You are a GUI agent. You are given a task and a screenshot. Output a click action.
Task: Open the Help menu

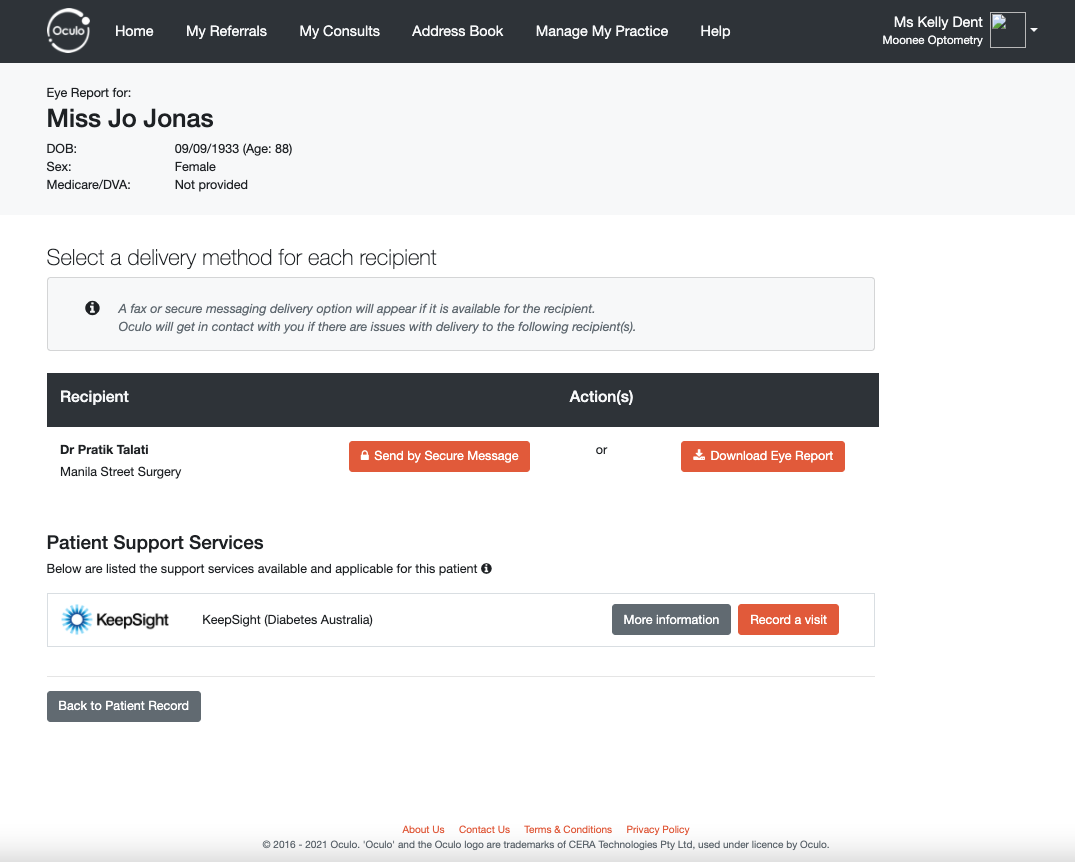715,31
